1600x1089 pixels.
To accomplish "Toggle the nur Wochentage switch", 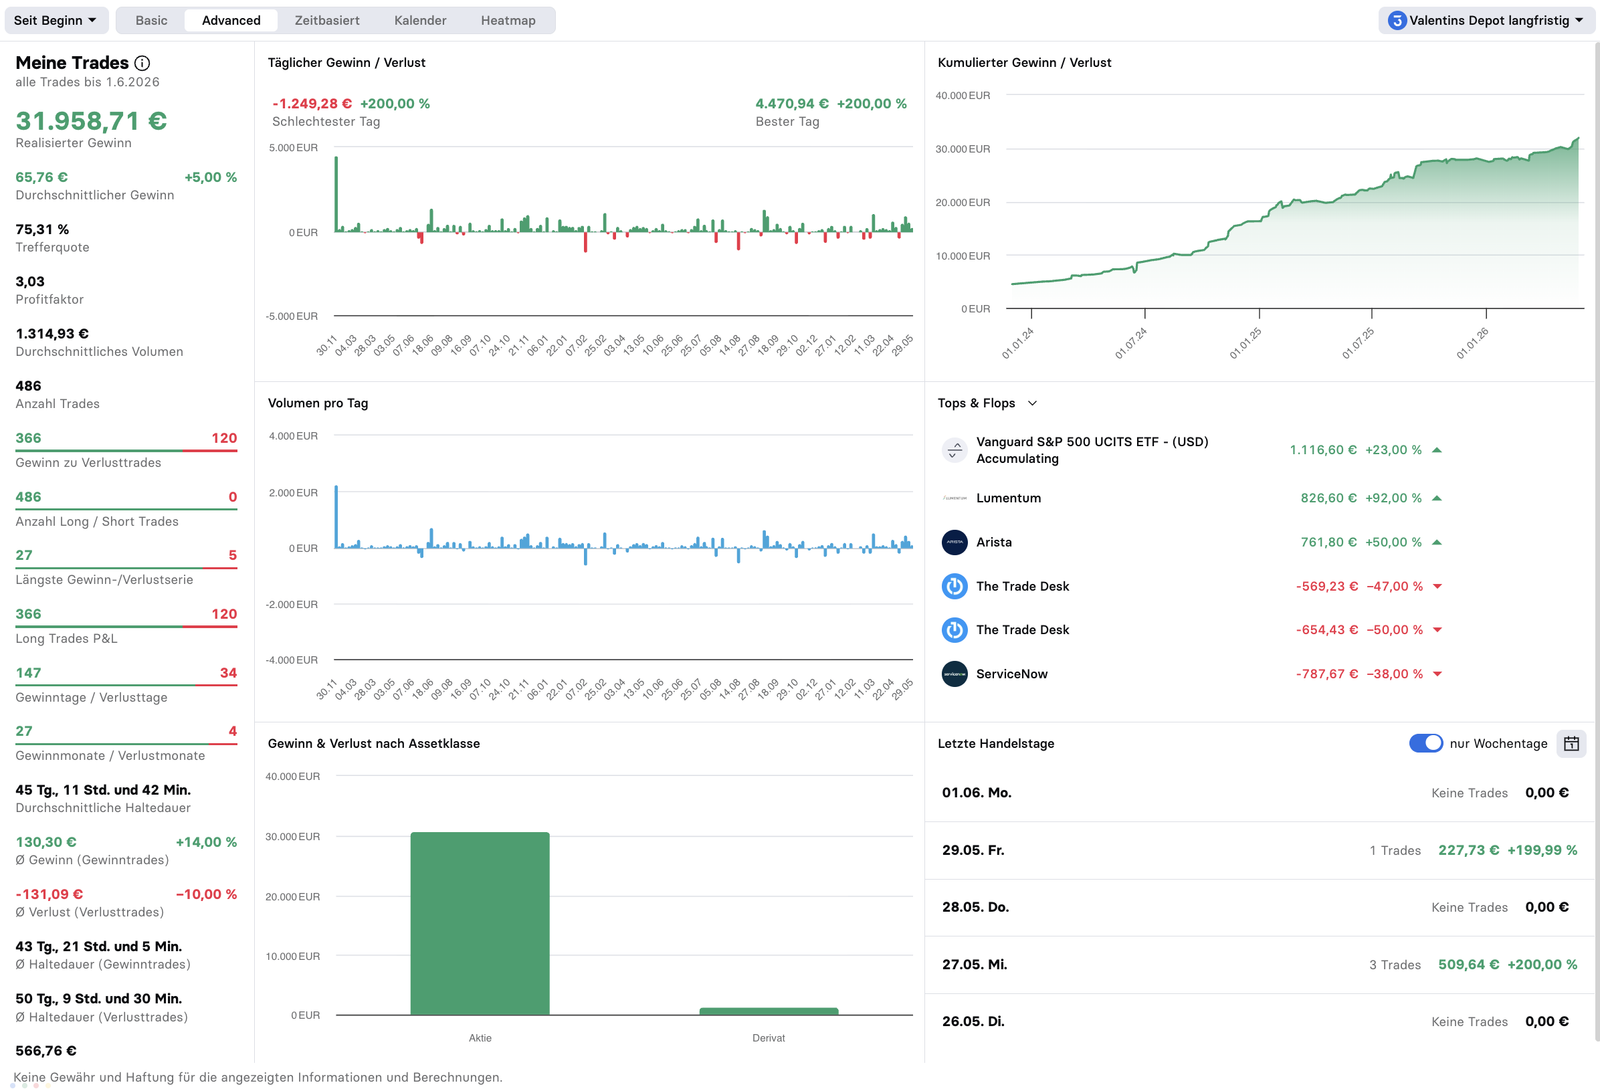I will coord(1426,743).
